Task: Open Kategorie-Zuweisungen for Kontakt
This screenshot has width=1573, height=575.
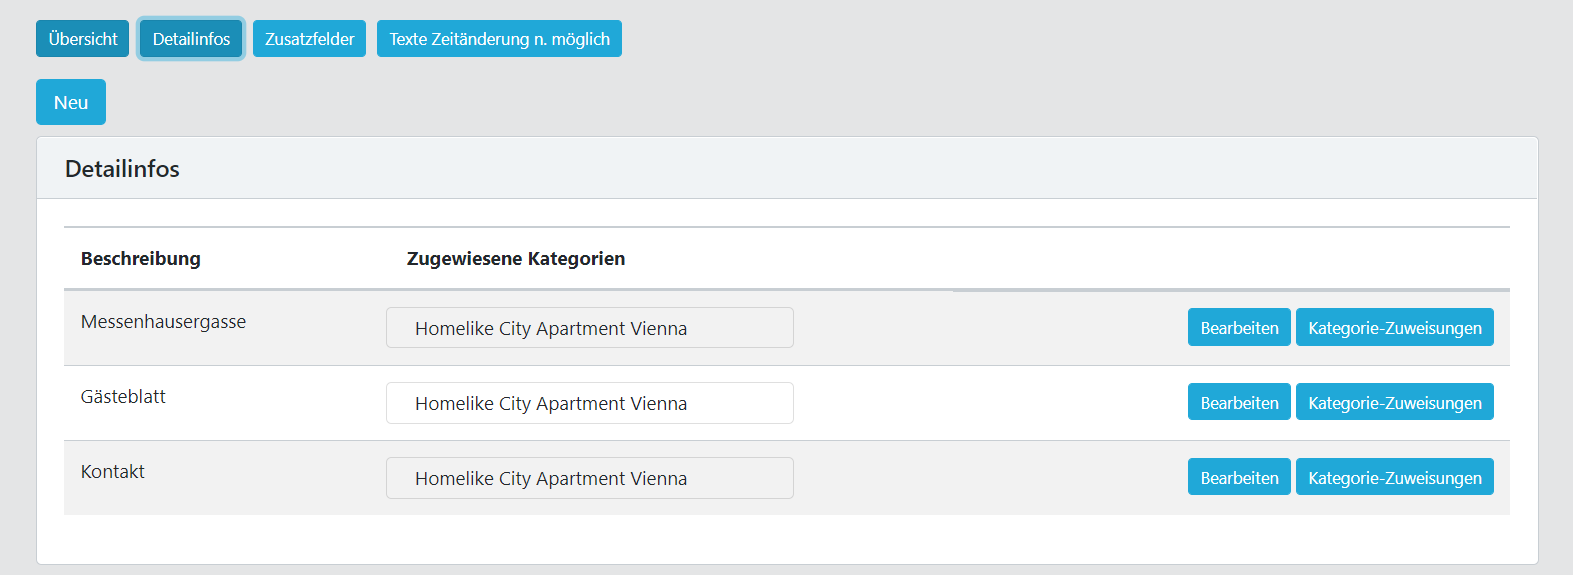Action: point(1394,478)
